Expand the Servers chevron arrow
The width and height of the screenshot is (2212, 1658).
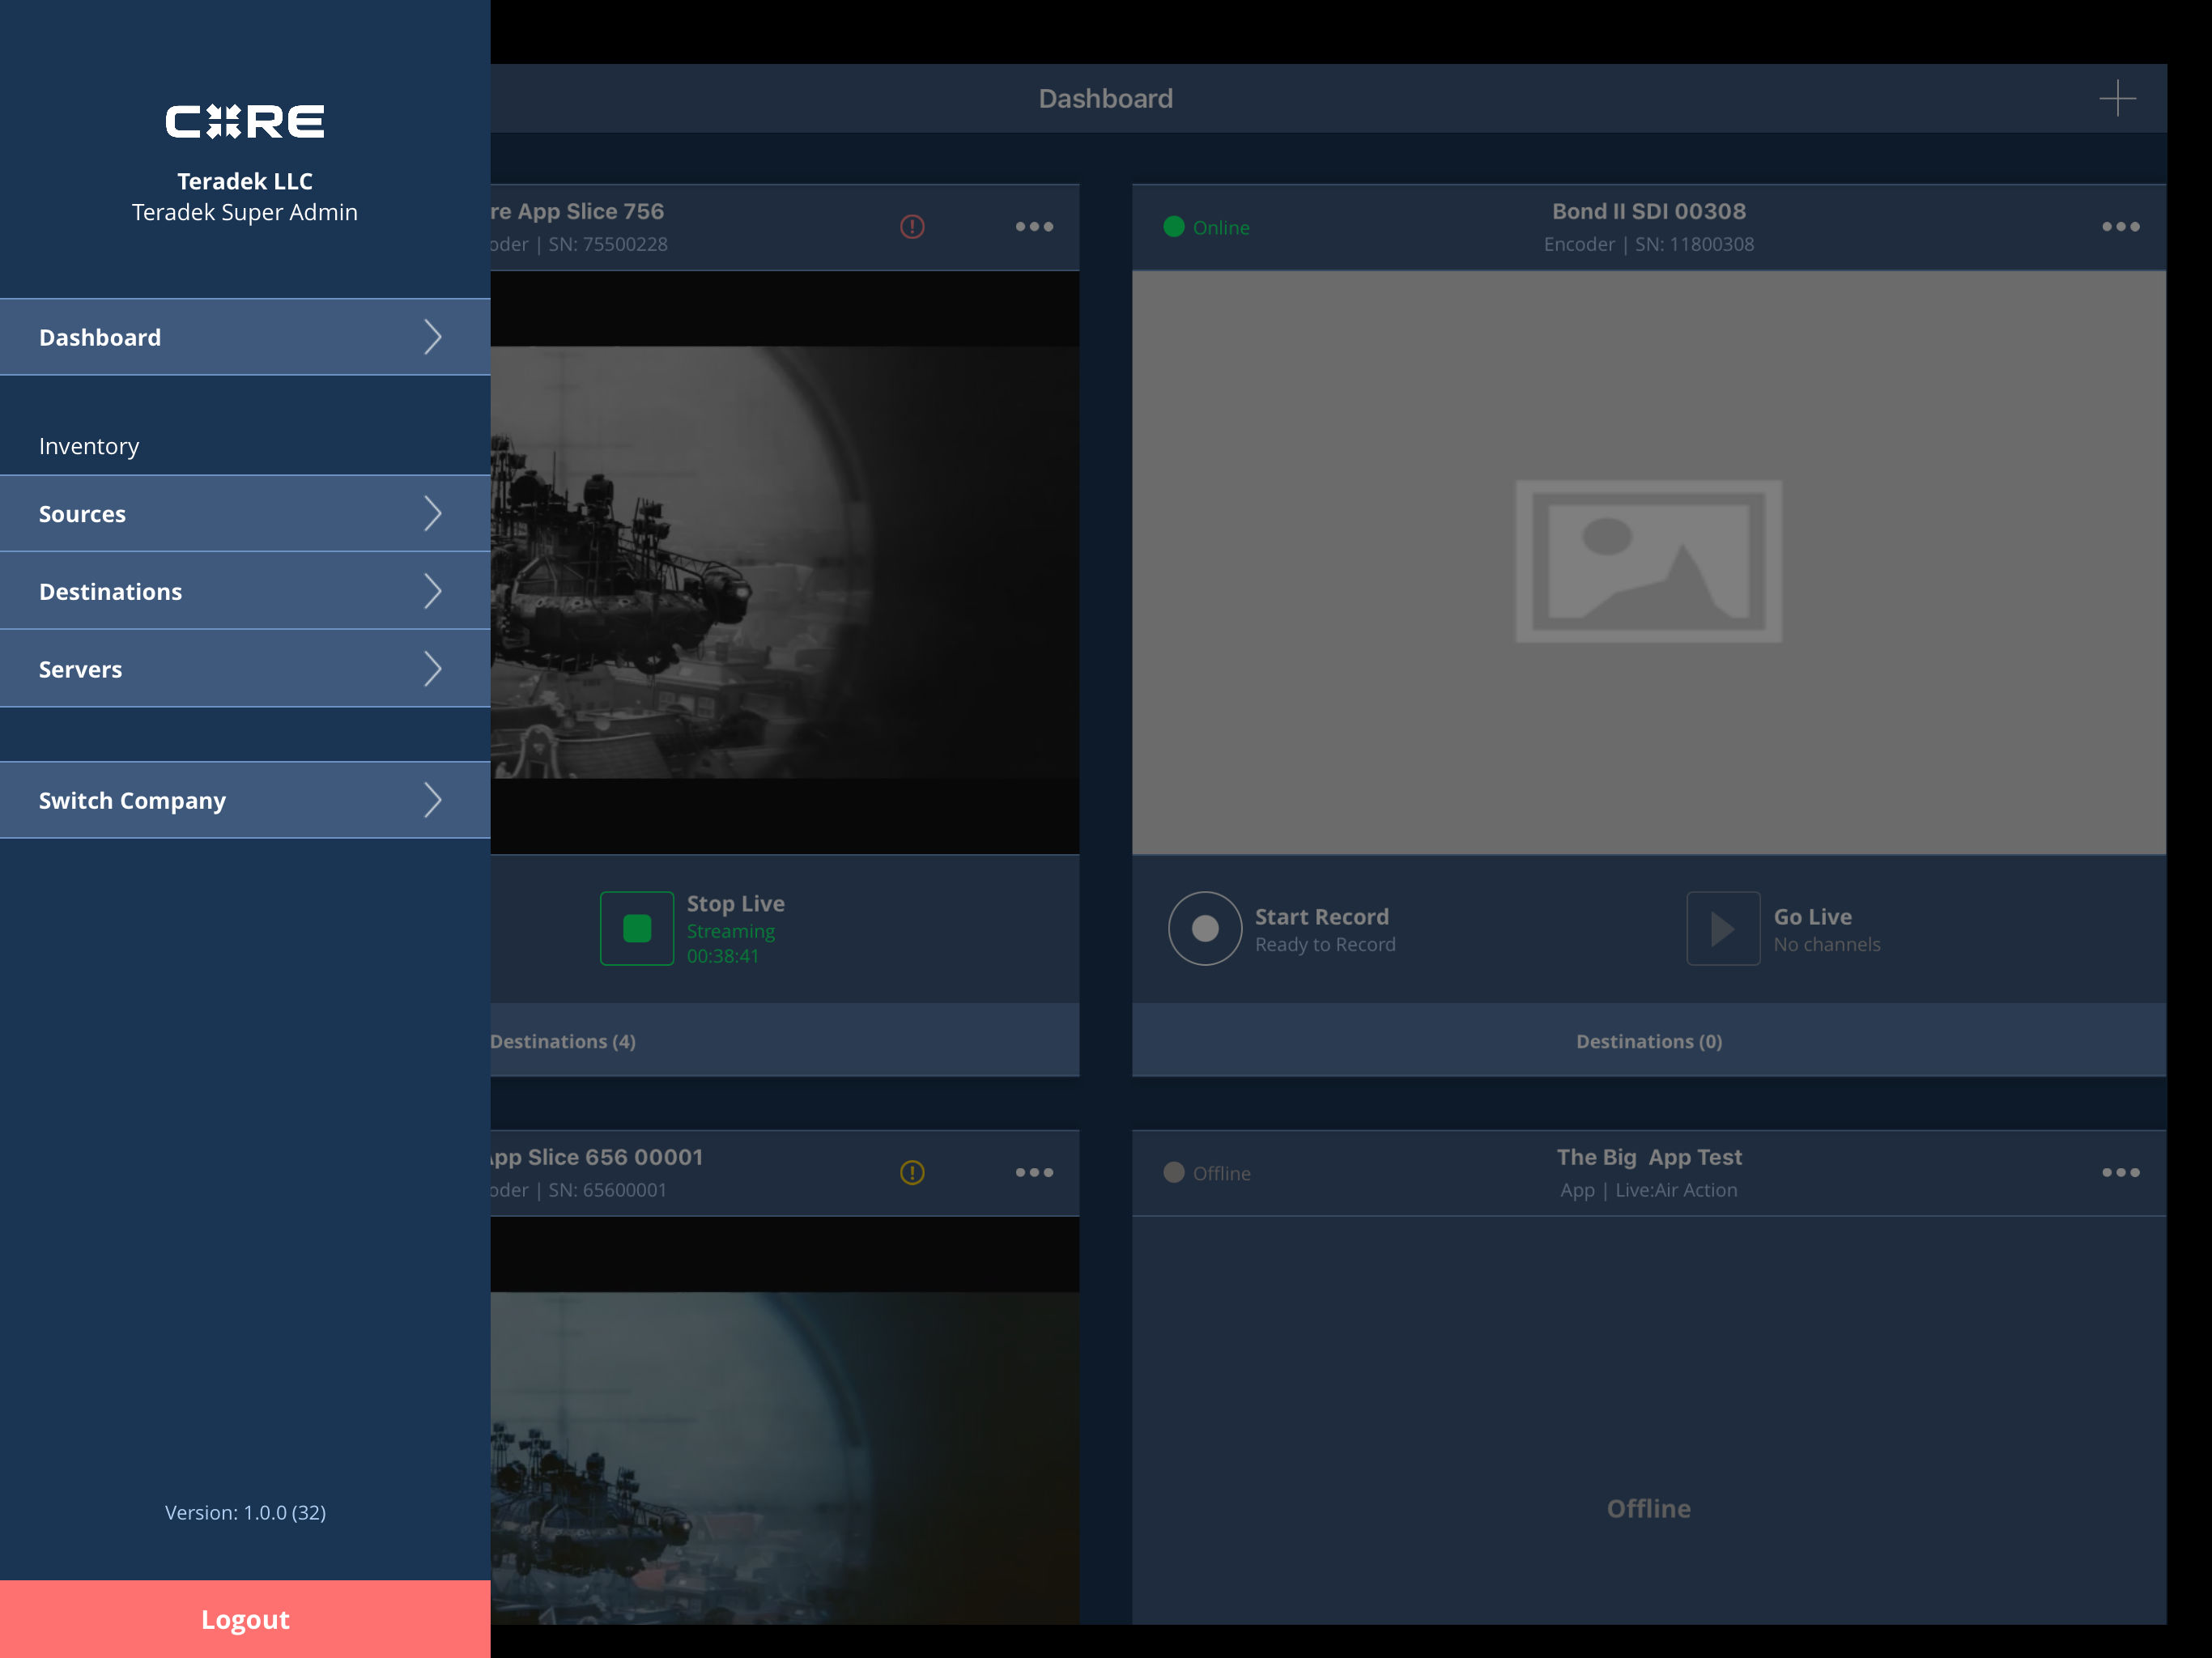432,669
